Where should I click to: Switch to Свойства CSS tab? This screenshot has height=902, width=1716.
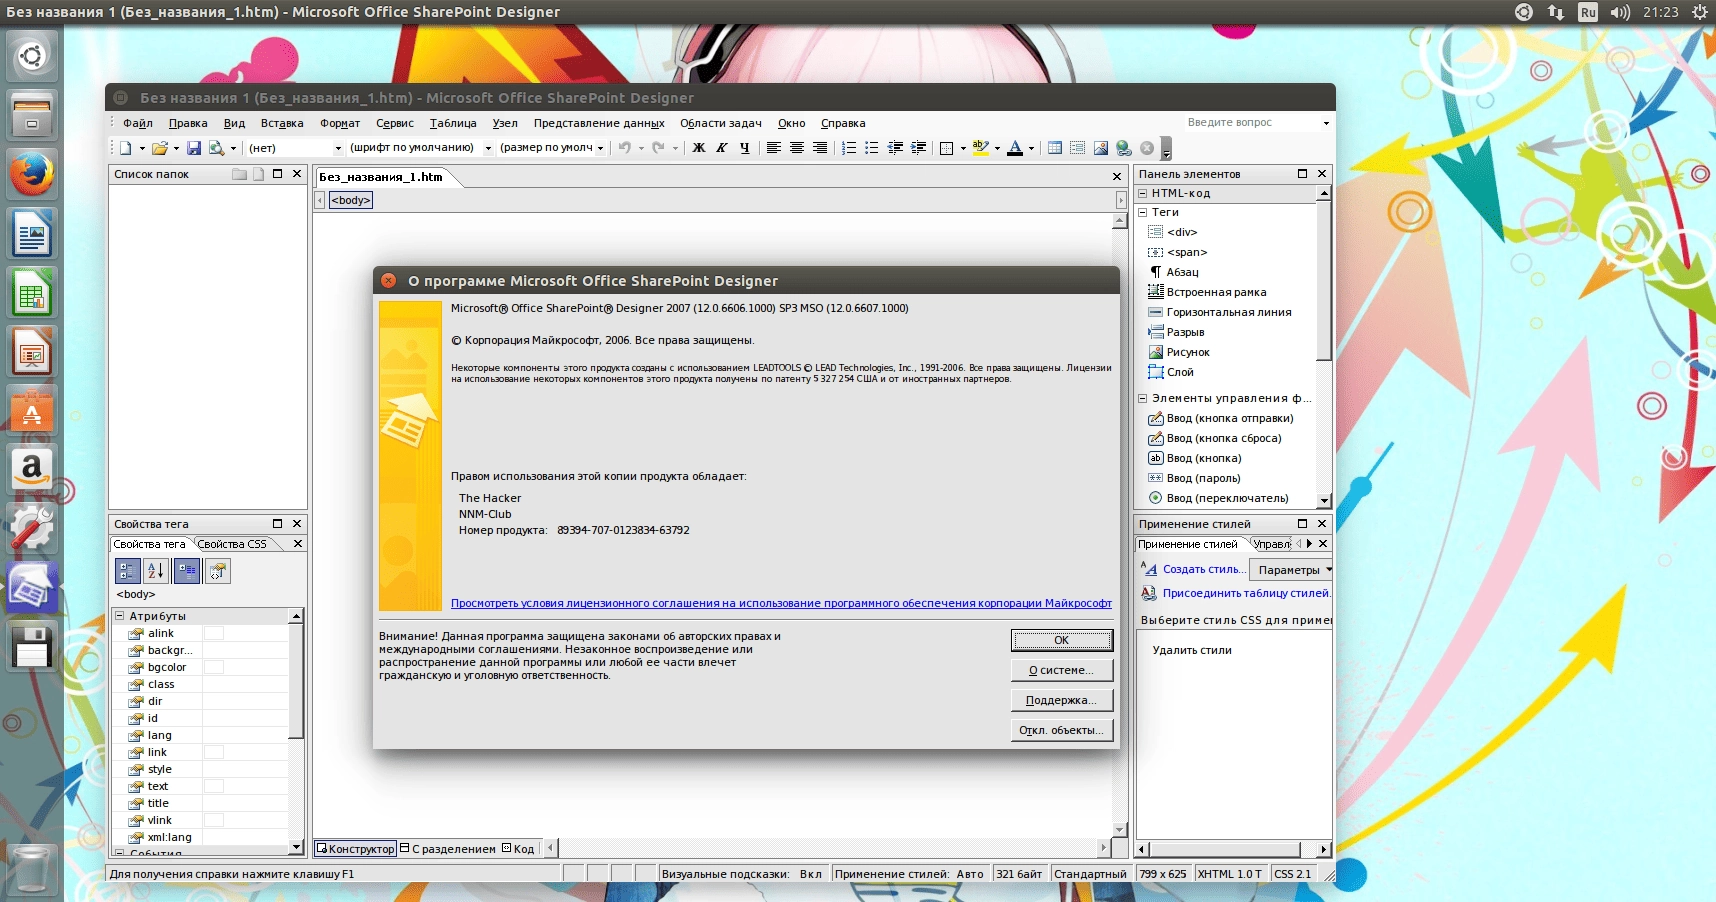(232, 544)
